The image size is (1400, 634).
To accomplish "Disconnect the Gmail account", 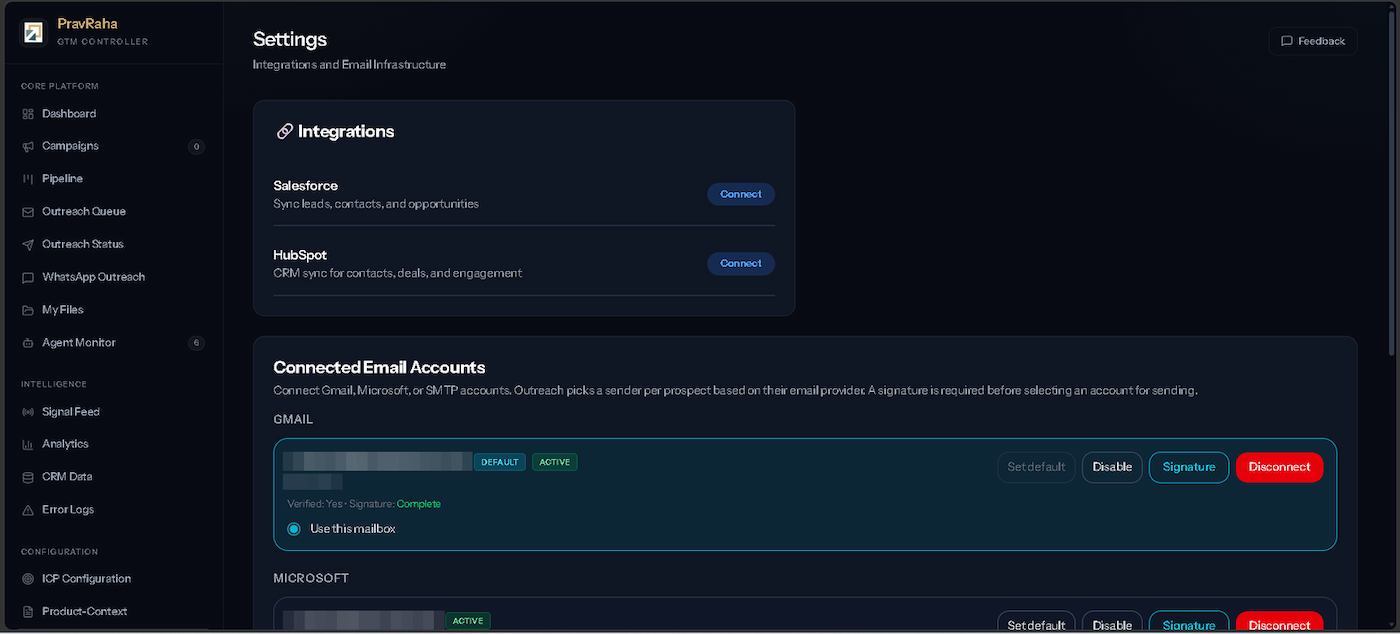I will [x=1279, y=467].
